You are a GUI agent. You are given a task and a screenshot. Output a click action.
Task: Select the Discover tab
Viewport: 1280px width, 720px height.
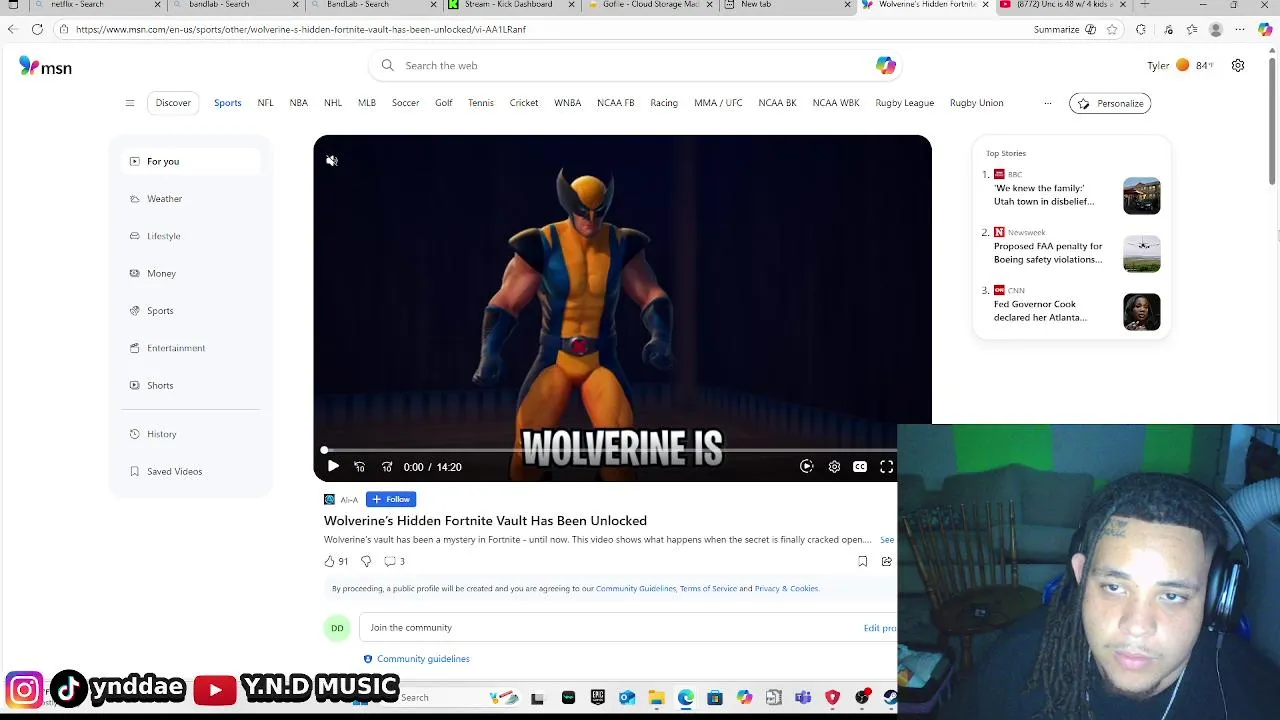click(x=173, y=103)
